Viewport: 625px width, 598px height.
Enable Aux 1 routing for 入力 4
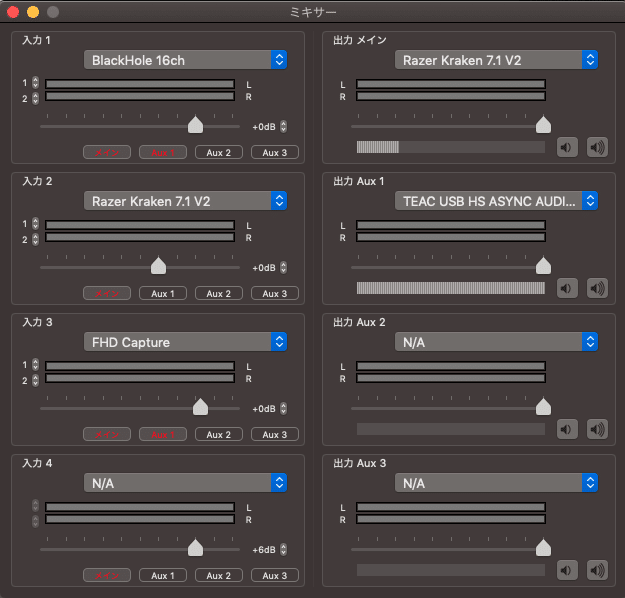coord(163,576)
